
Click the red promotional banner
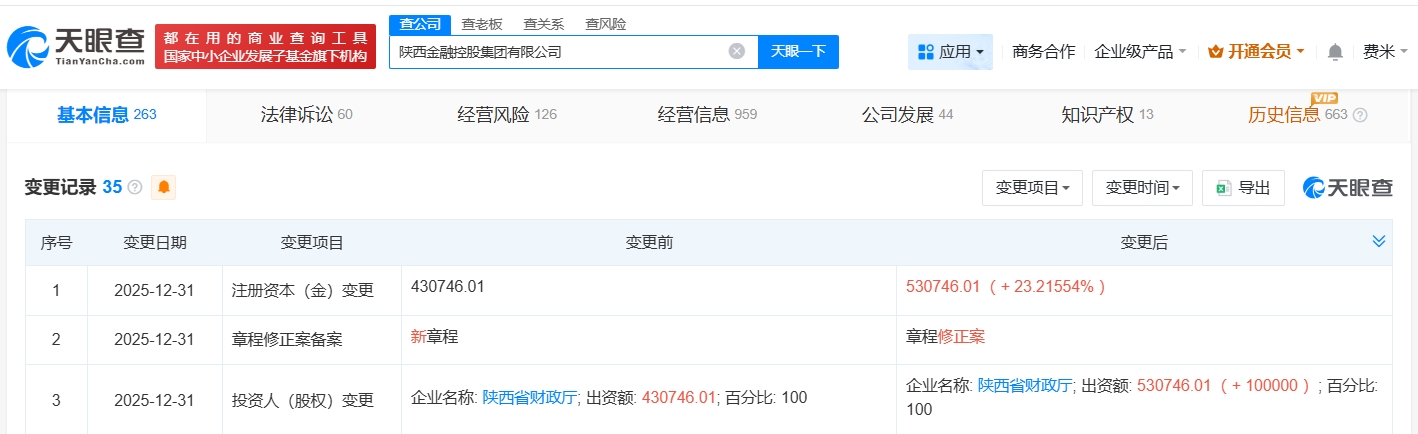click(266, 47)
